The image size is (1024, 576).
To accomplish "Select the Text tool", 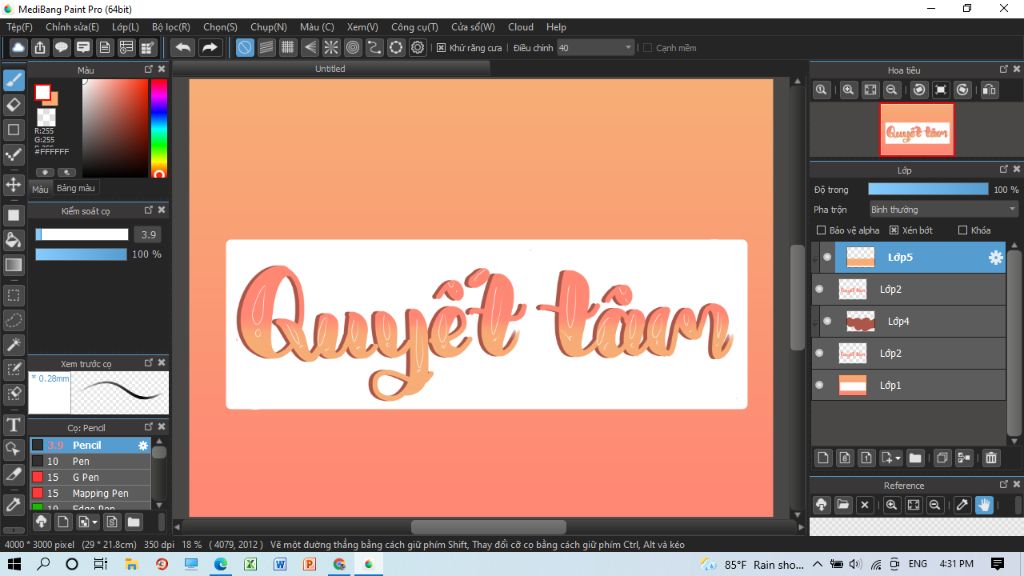I will (x=14, y=425).
